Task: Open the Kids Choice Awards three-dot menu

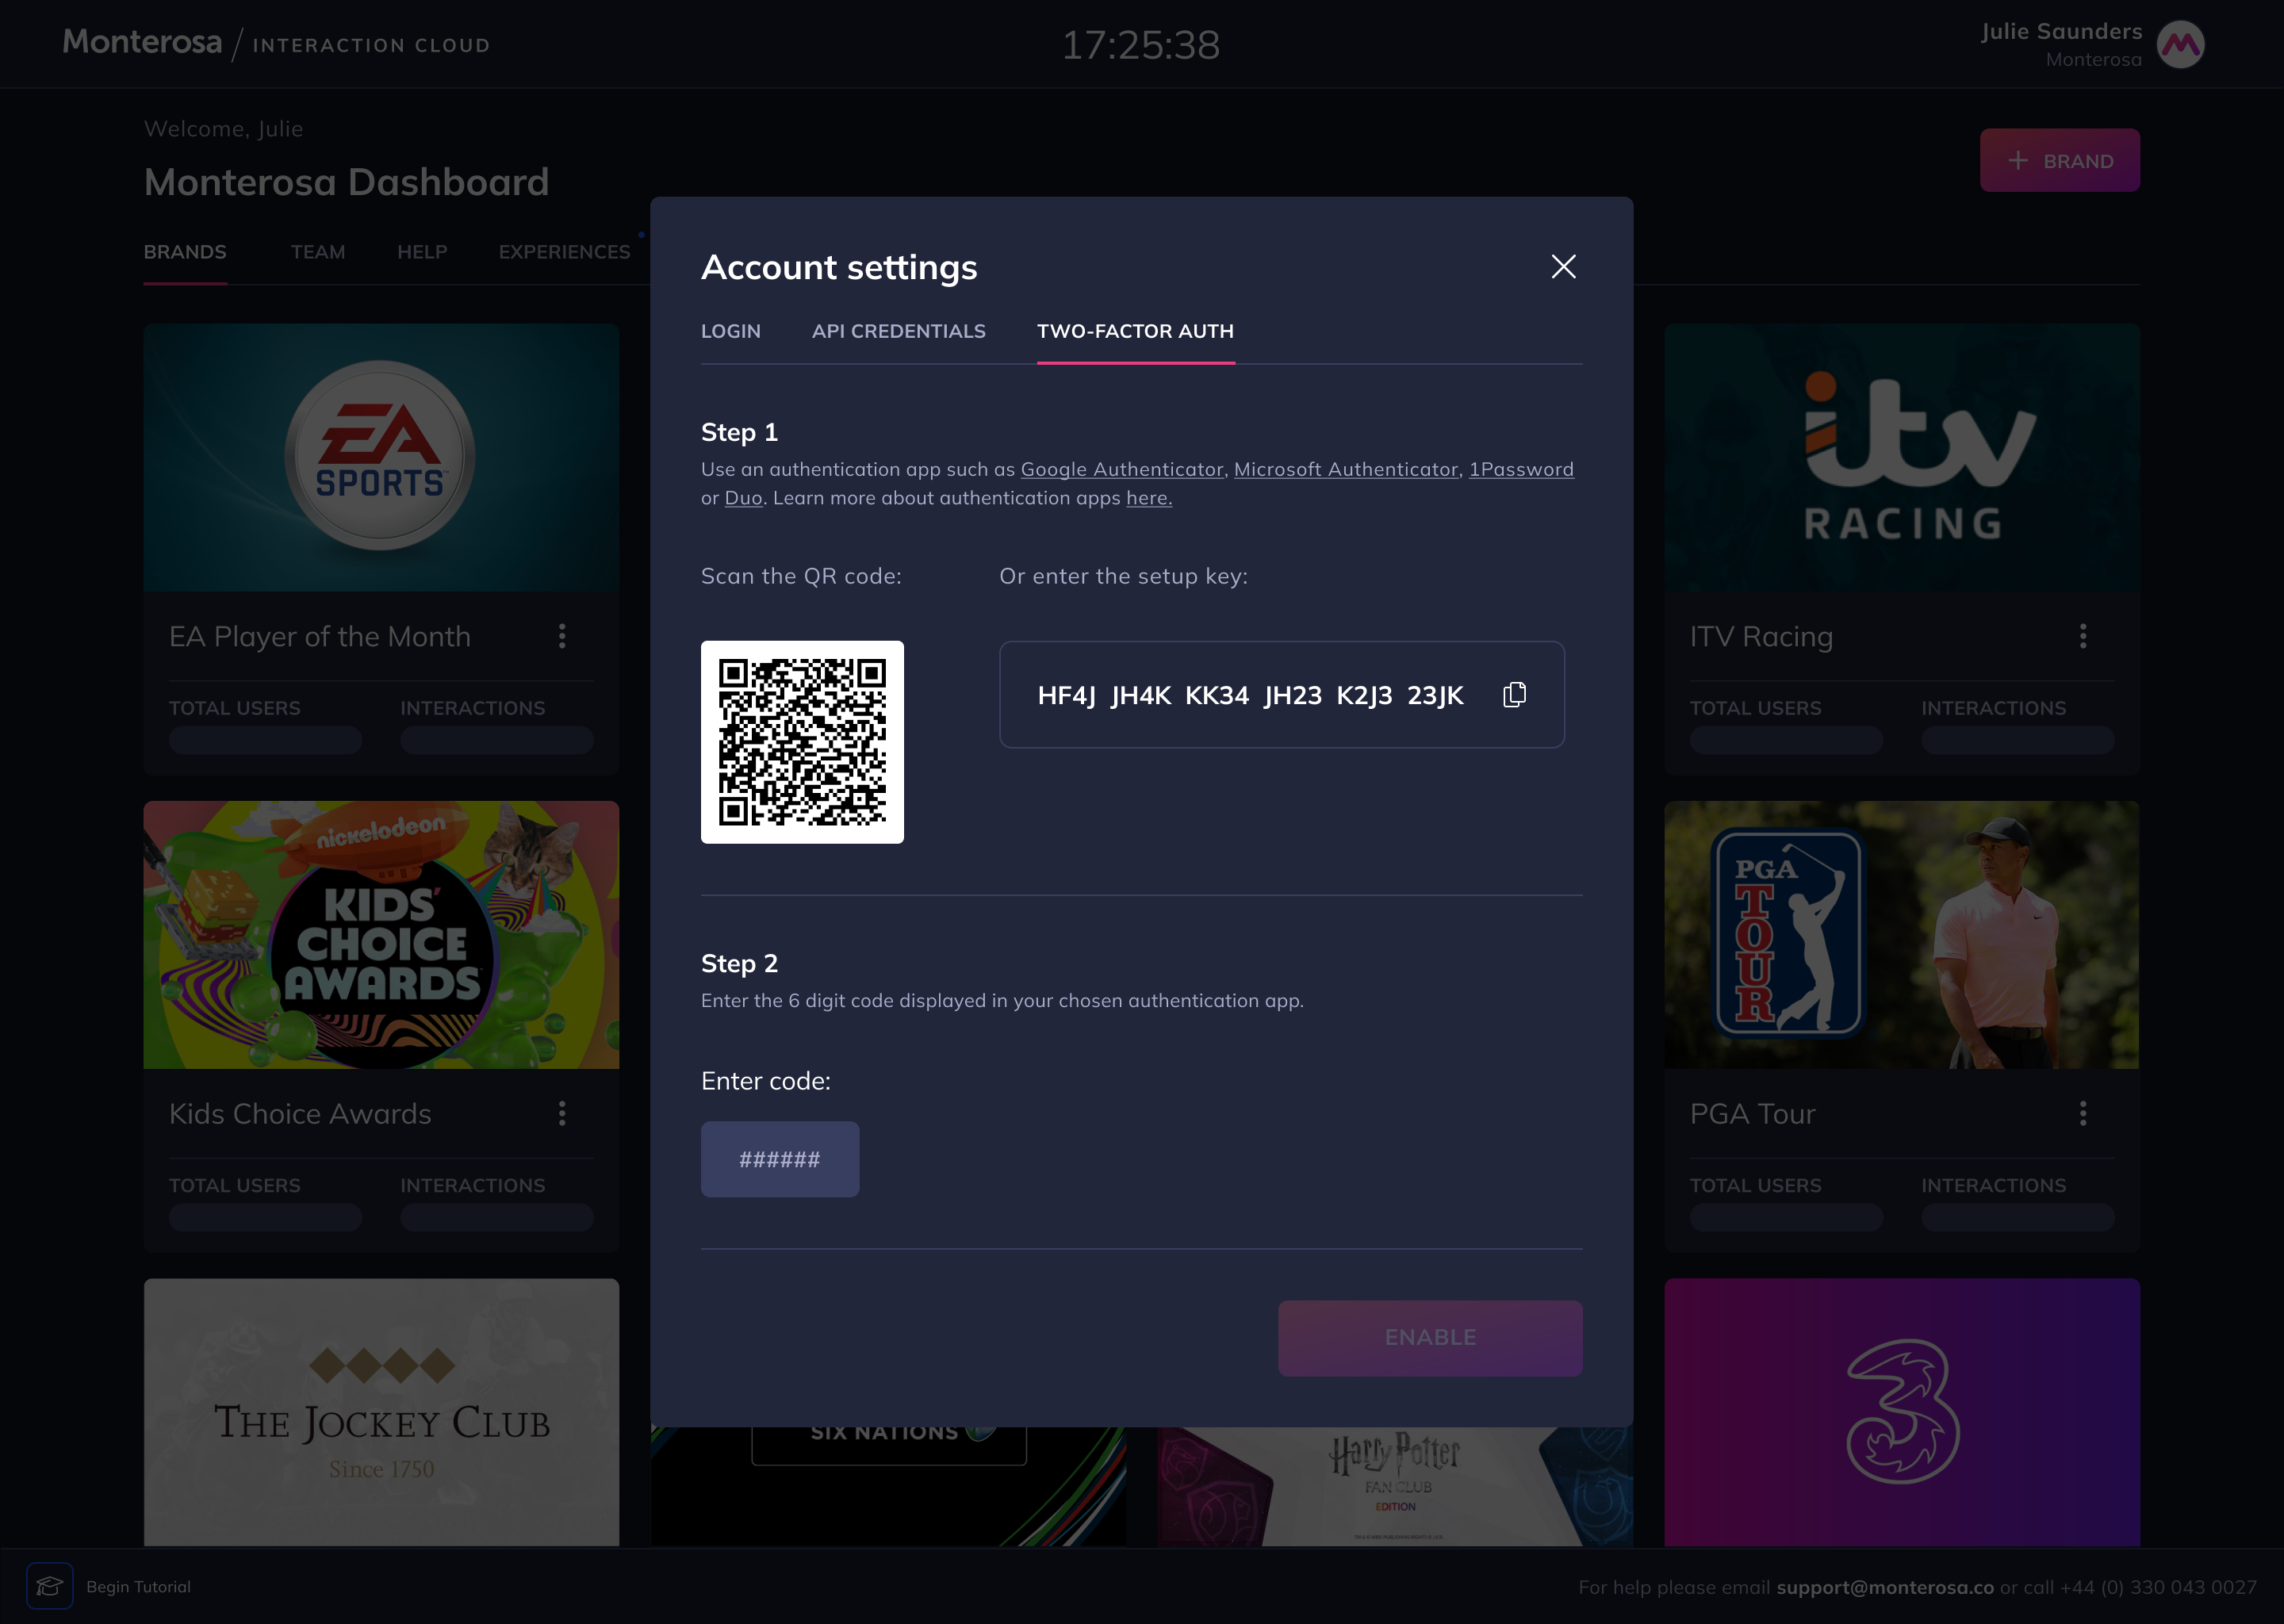Action: [x=562, y=1113]
